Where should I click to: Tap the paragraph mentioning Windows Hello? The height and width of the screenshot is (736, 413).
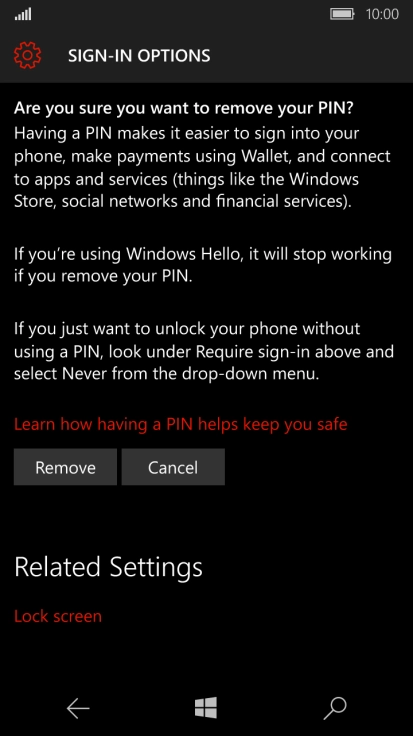tap(203, 265)
